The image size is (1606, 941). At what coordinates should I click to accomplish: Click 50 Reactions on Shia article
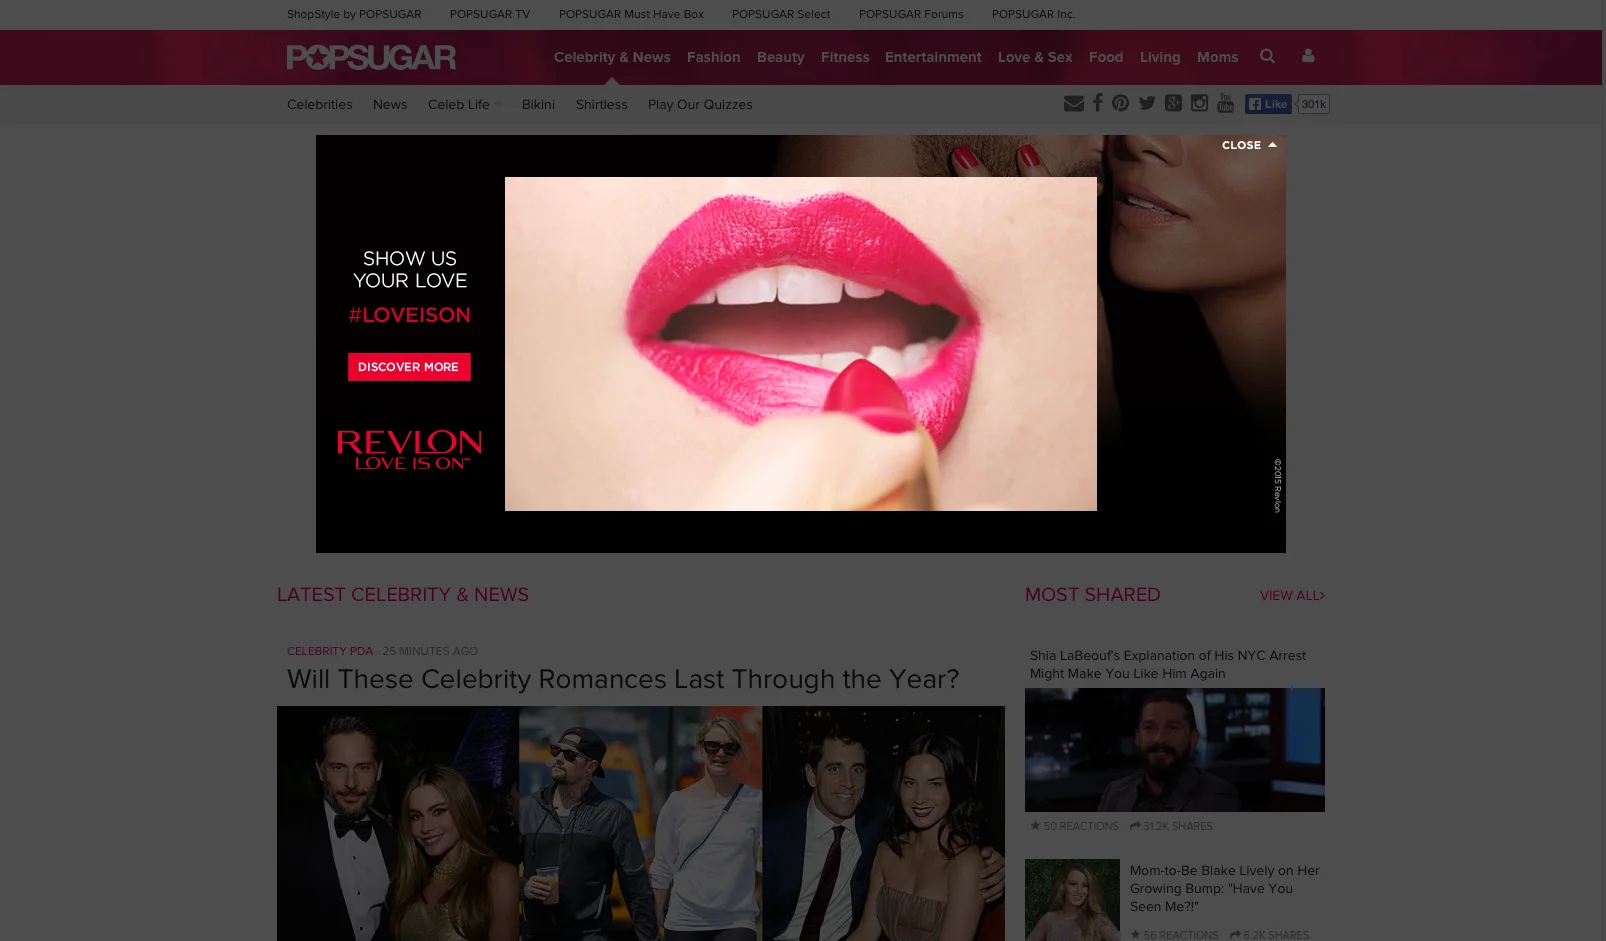[1075, 826]
